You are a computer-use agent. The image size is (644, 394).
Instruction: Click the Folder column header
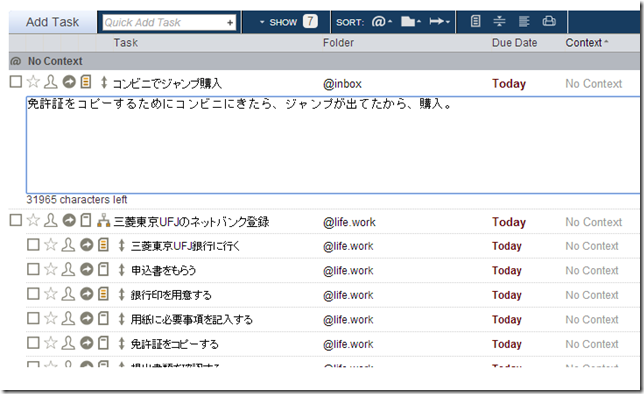coord(338,43)
